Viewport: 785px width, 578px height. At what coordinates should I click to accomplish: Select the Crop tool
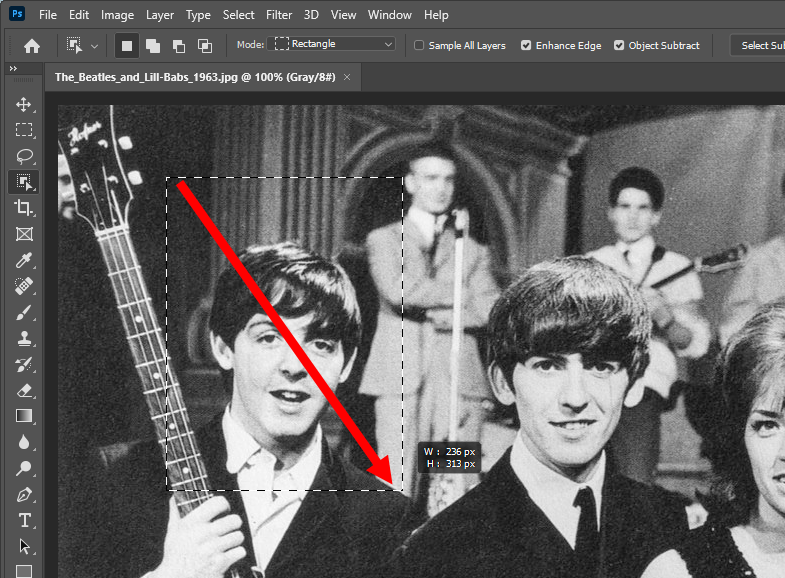pyautogui.click(x=24, y=208)
